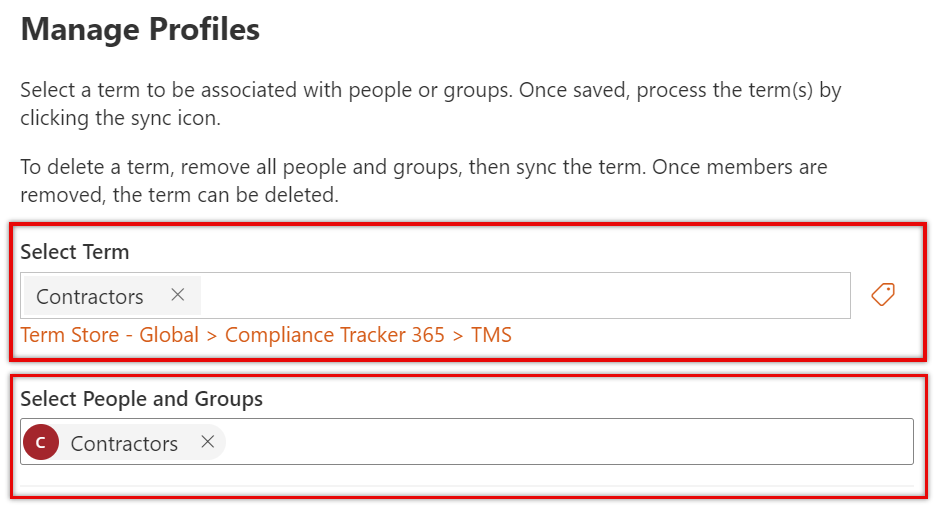Screen dimensions: 938x508
Task: Click the red C avatar circle
Action: click(41, 442)
